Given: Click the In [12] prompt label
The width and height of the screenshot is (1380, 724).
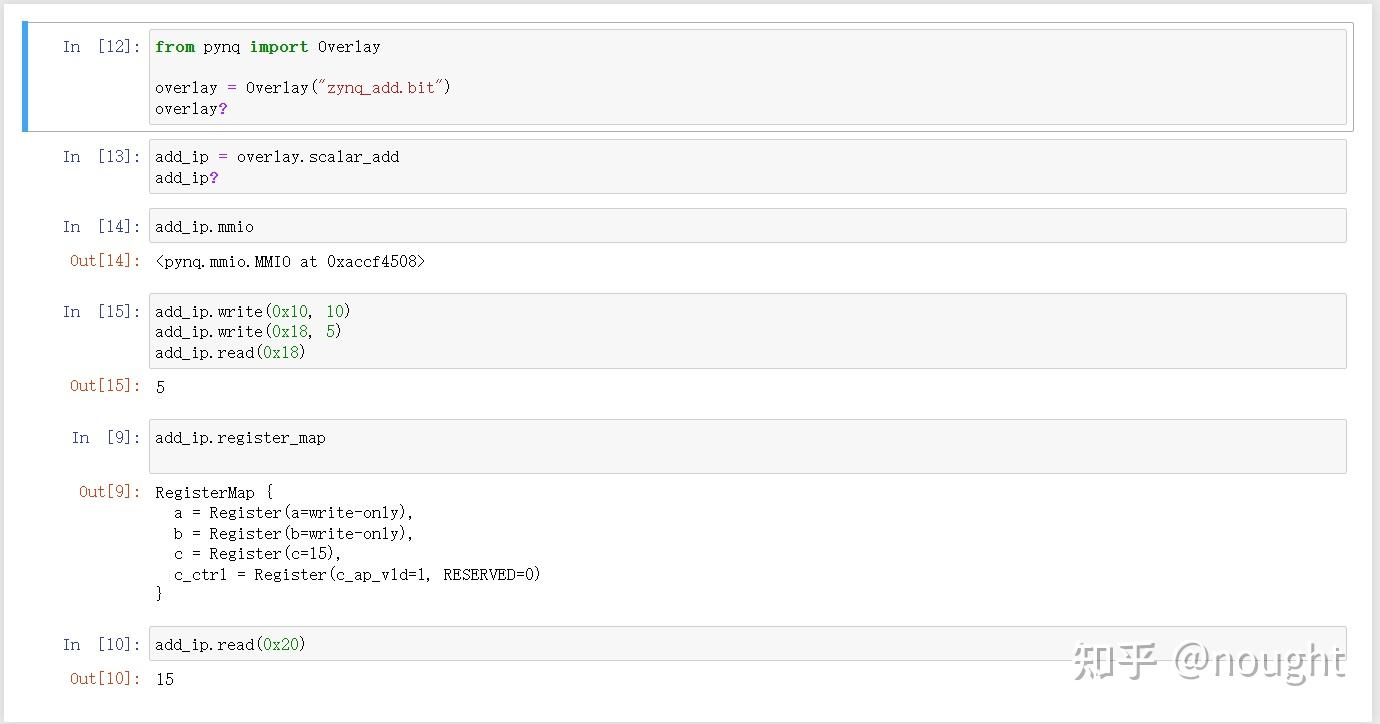Looking at the screenshot, I should pyautogui.click(x=101, y=47).
